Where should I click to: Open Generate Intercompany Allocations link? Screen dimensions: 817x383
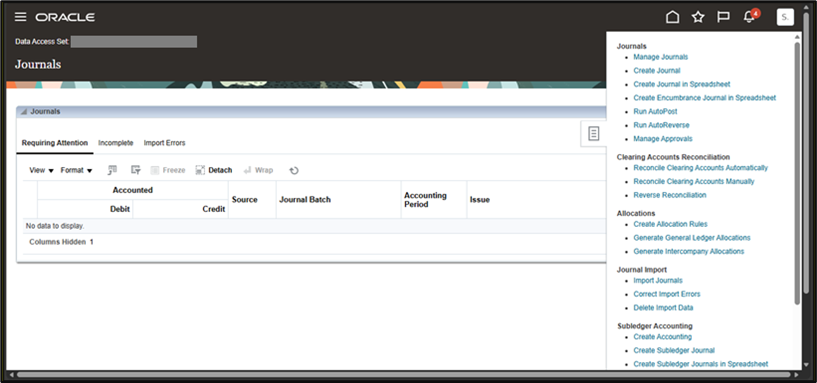(688, 251)
